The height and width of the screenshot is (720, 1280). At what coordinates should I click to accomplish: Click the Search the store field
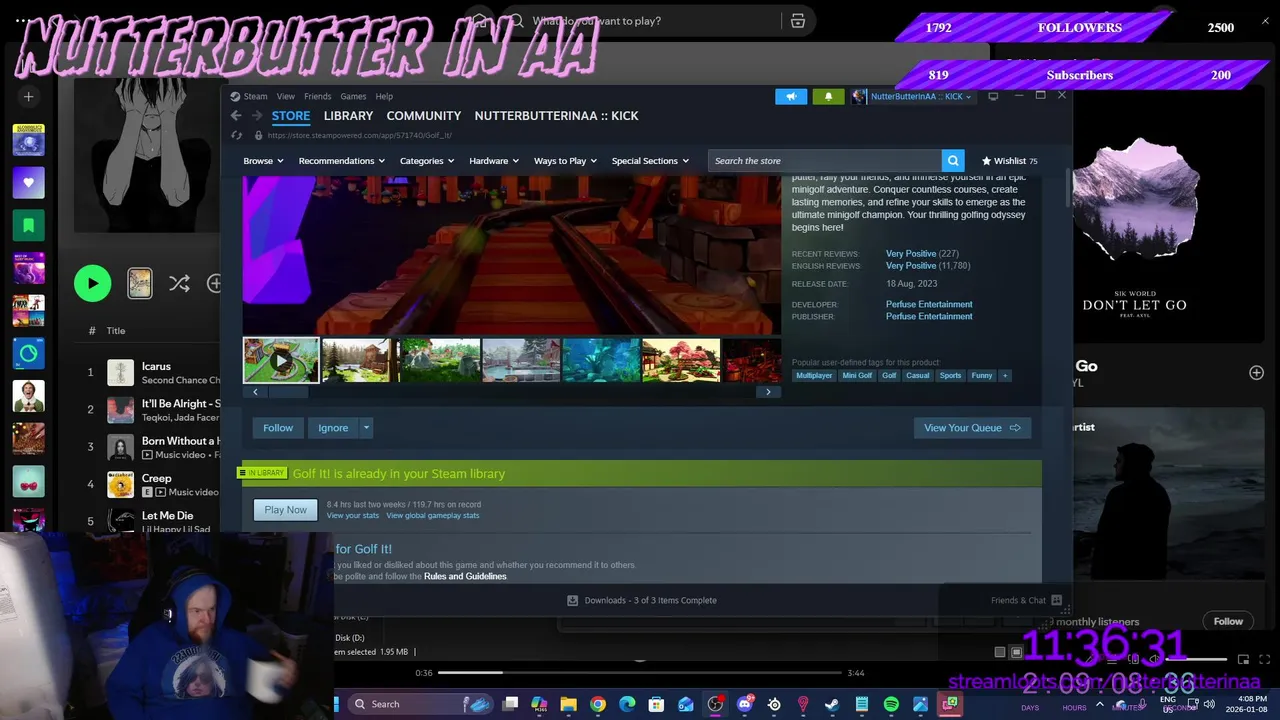825,161
